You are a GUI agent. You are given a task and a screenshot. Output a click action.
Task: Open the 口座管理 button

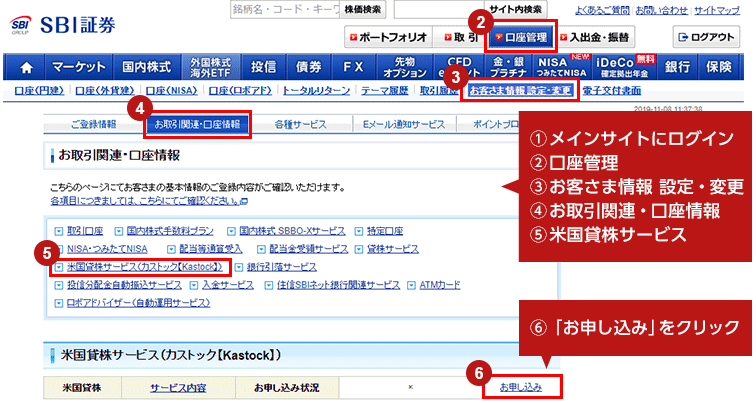pyautogui.click(x=522, y=37)
